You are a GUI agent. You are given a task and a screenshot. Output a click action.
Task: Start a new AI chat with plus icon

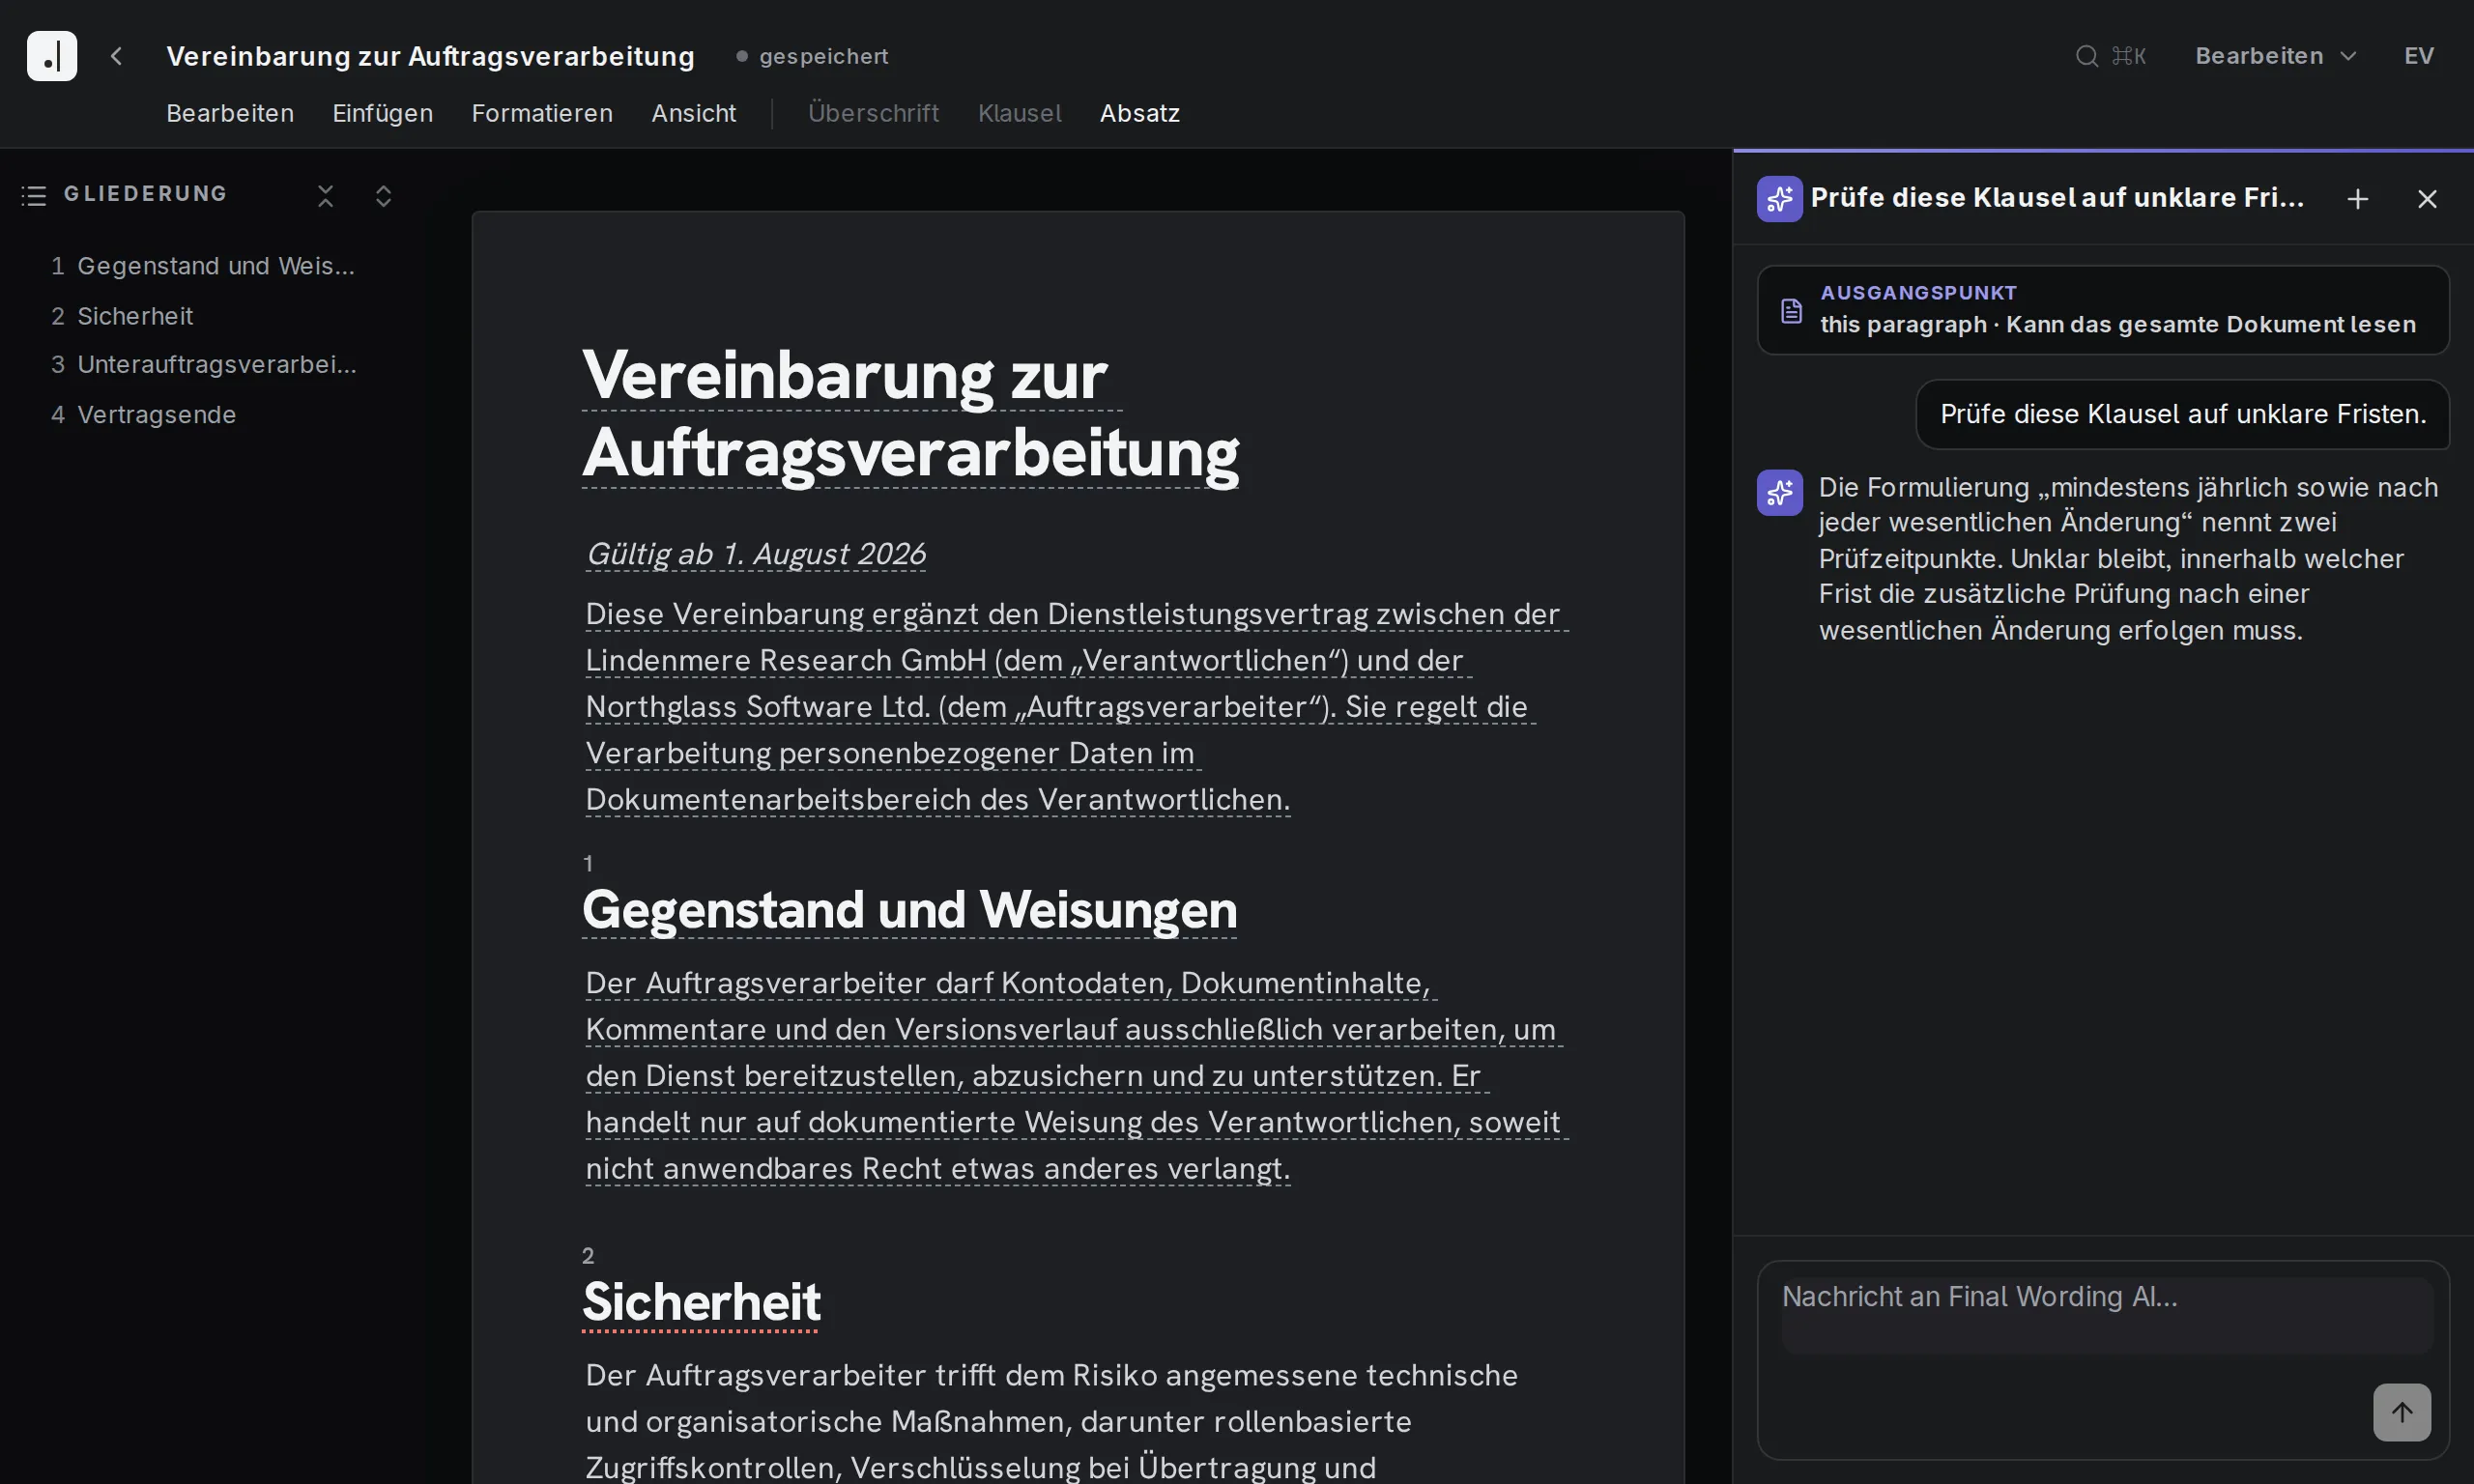(2358, 199)
